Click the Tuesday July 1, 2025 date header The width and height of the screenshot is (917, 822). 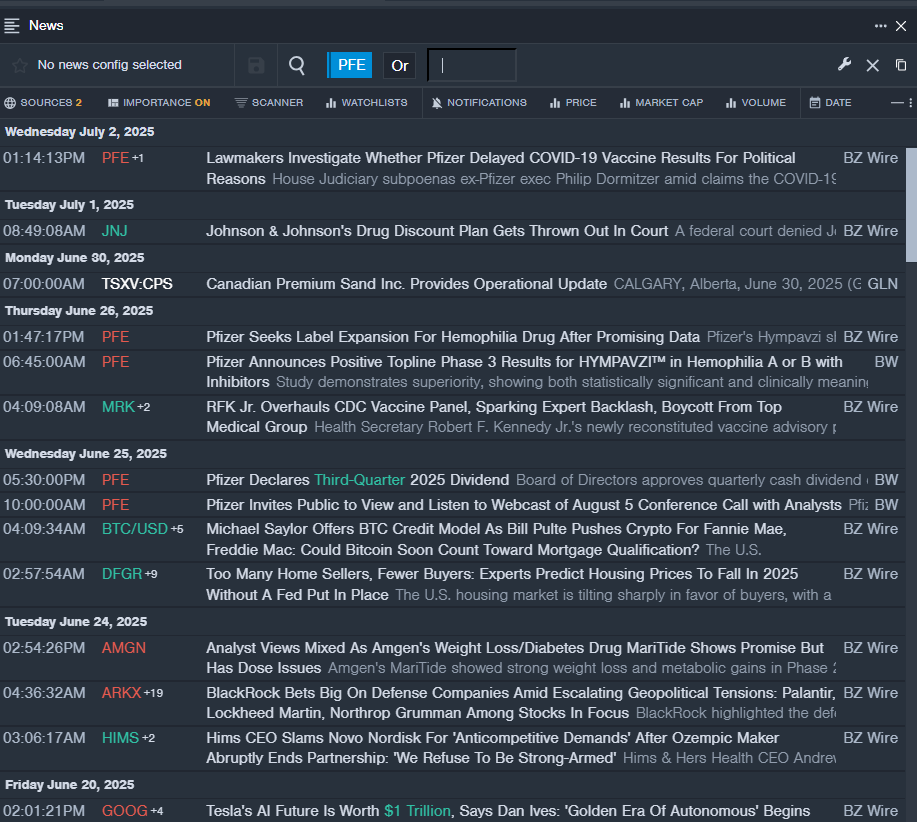69,205
